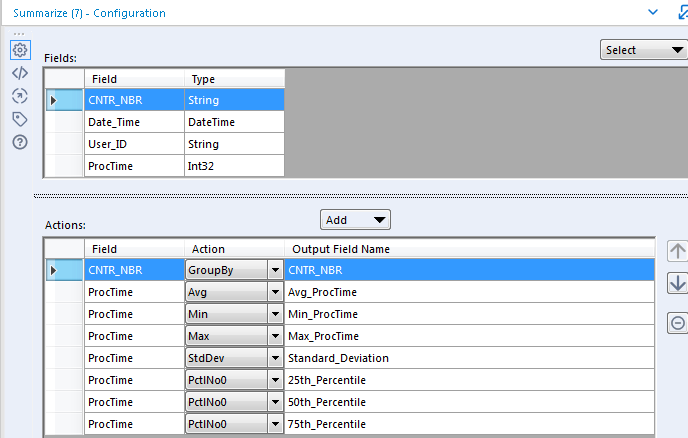
Task: Click the Field column header in Fields table
Action: pyautogui.click(x=134, y=79)
